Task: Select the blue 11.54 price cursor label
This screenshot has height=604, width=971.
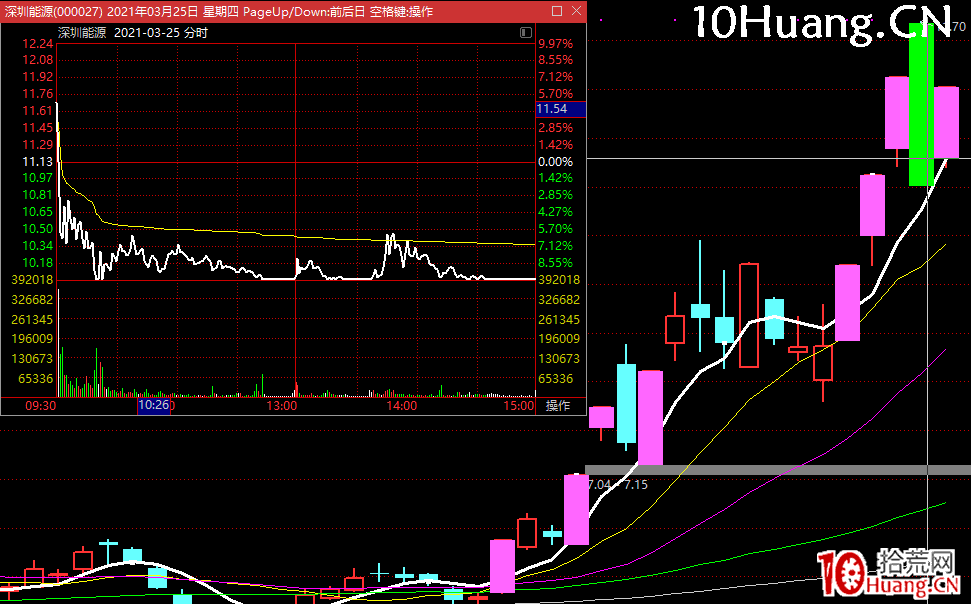Action: [560, 109]
